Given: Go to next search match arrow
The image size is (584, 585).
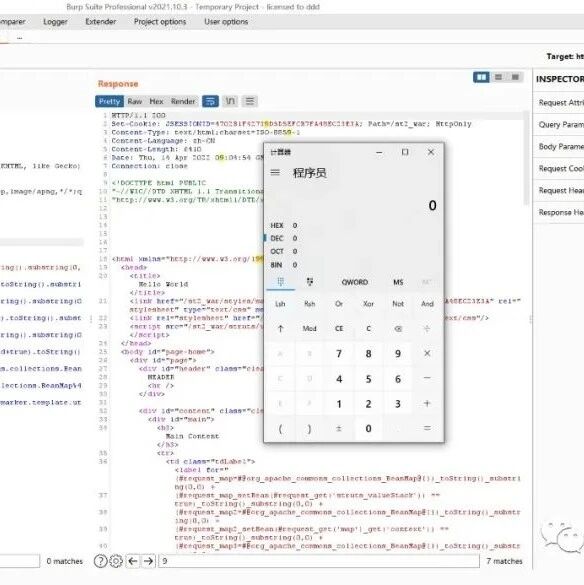Looking at the screenshot, I should pos(149,561).
